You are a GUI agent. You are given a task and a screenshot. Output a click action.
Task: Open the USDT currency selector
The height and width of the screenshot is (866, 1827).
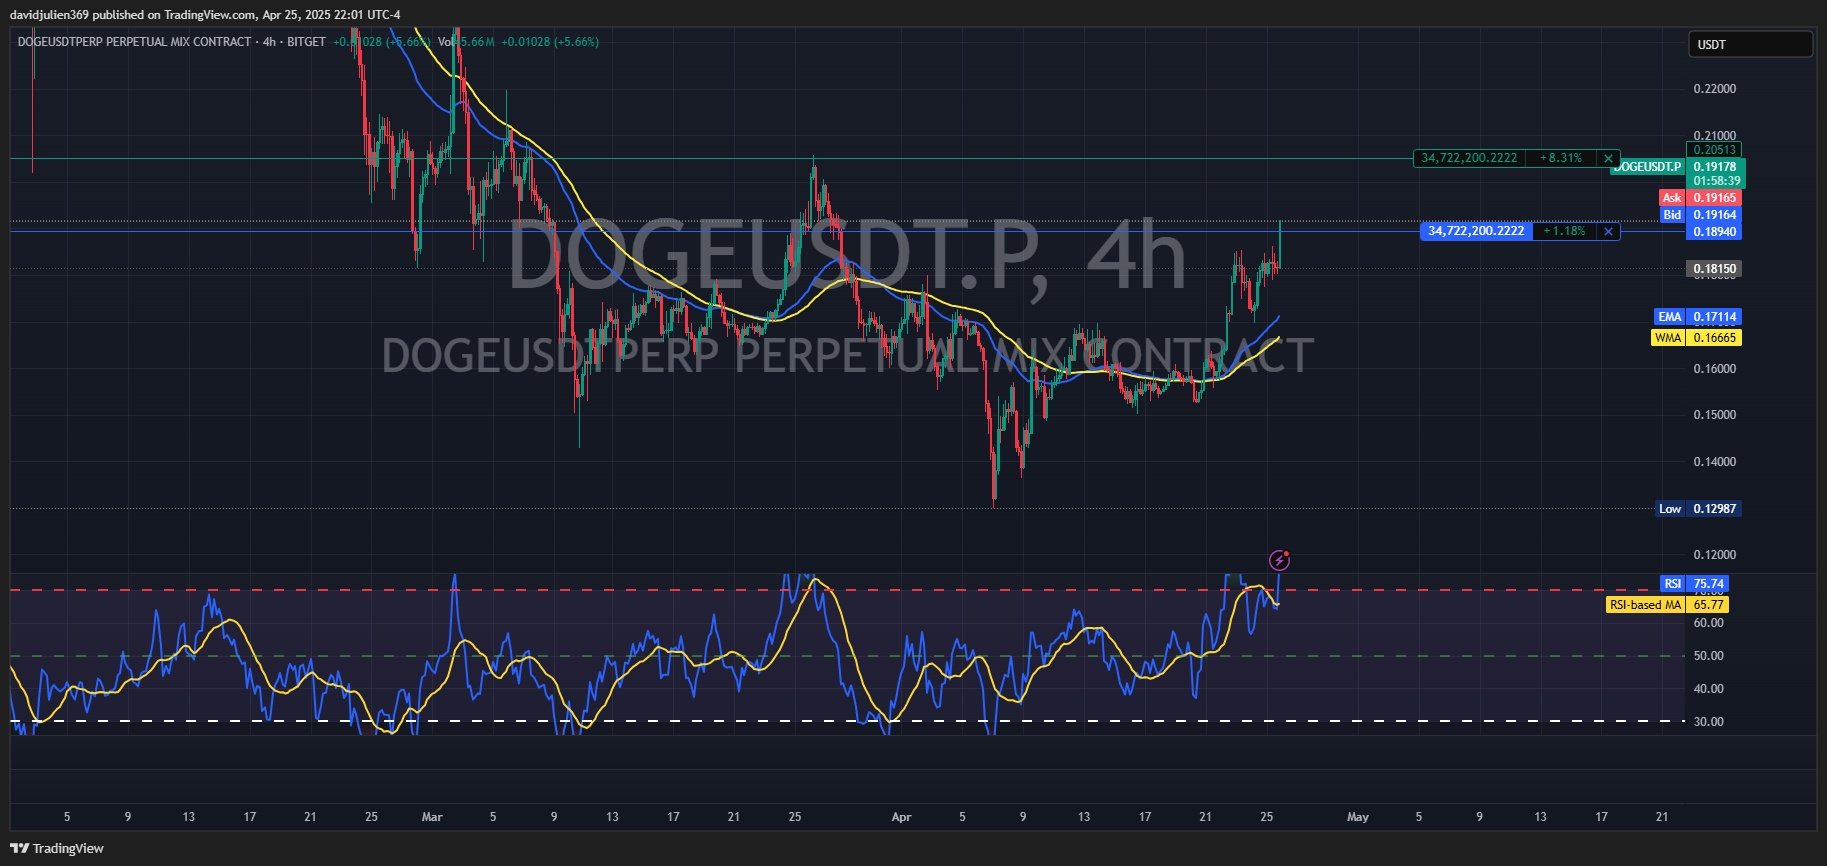(1751, 44)
